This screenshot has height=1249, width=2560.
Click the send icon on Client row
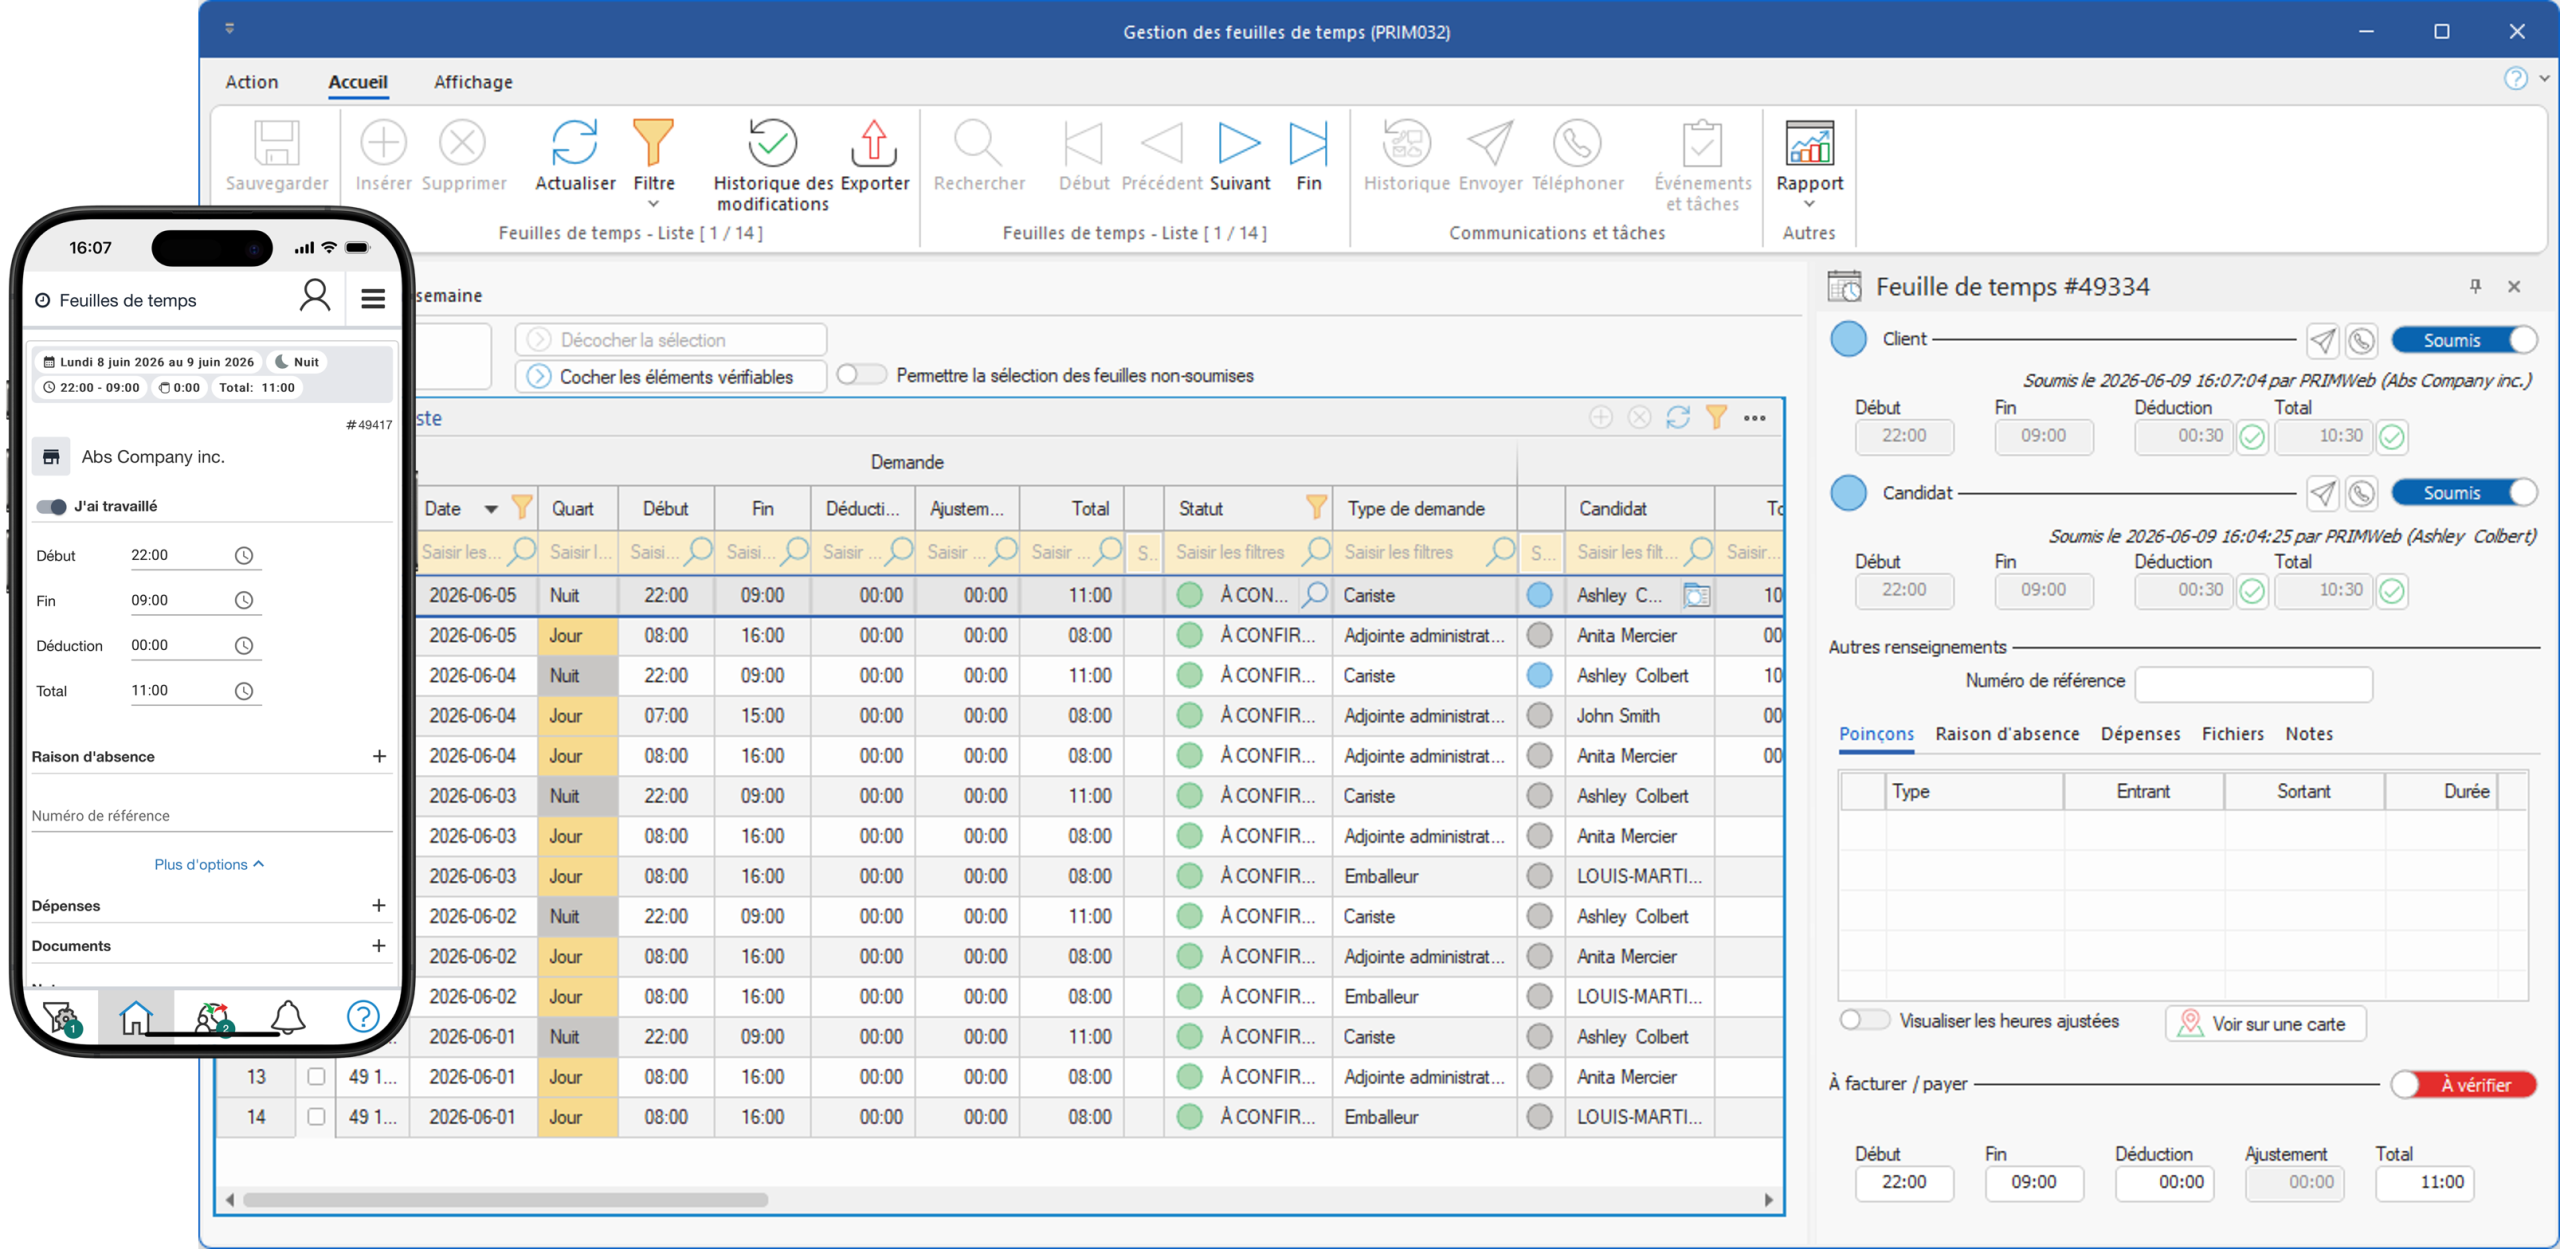[2322, 341]
